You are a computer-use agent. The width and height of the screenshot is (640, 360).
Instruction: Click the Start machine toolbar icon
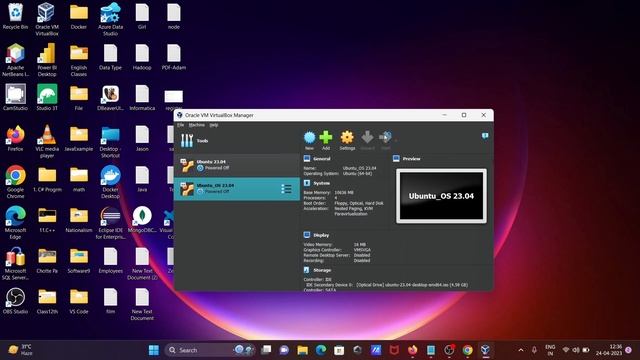(x=385, y=140)
